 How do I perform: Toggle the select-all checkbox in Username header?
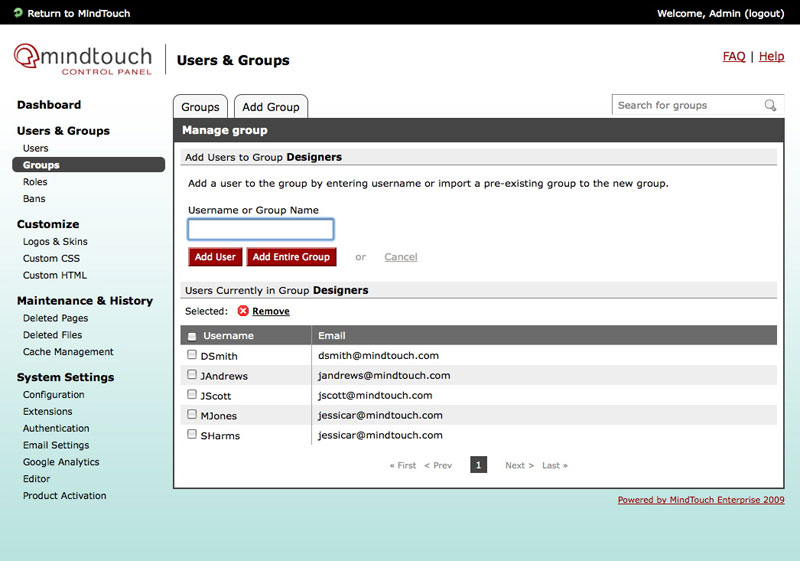[192, 336]
